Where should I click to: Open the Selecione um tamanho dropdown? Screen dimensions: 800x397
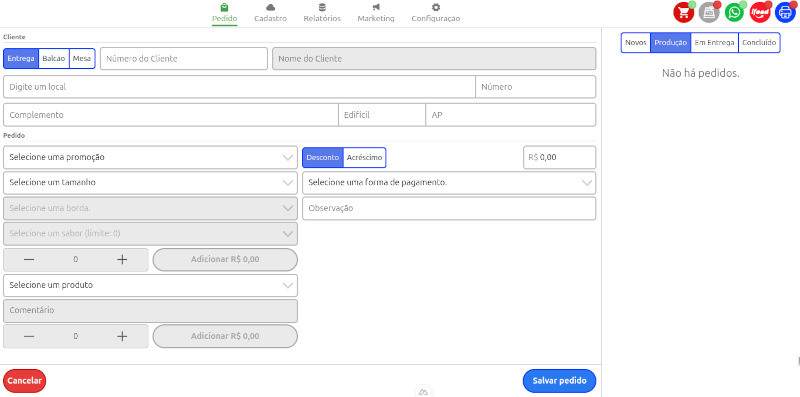151,183
